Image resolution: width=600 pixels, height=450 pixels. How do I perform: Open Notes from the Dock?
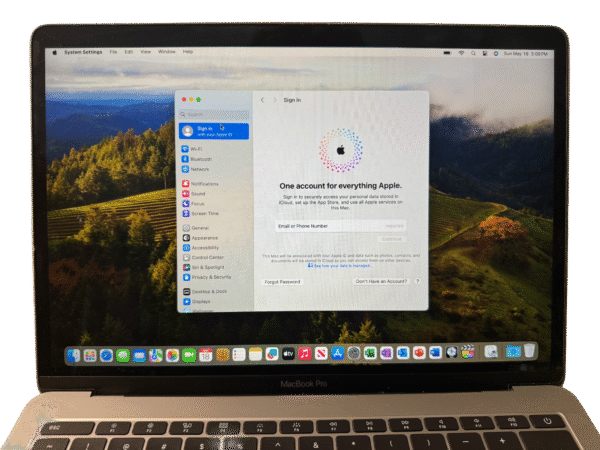[255, 355]
